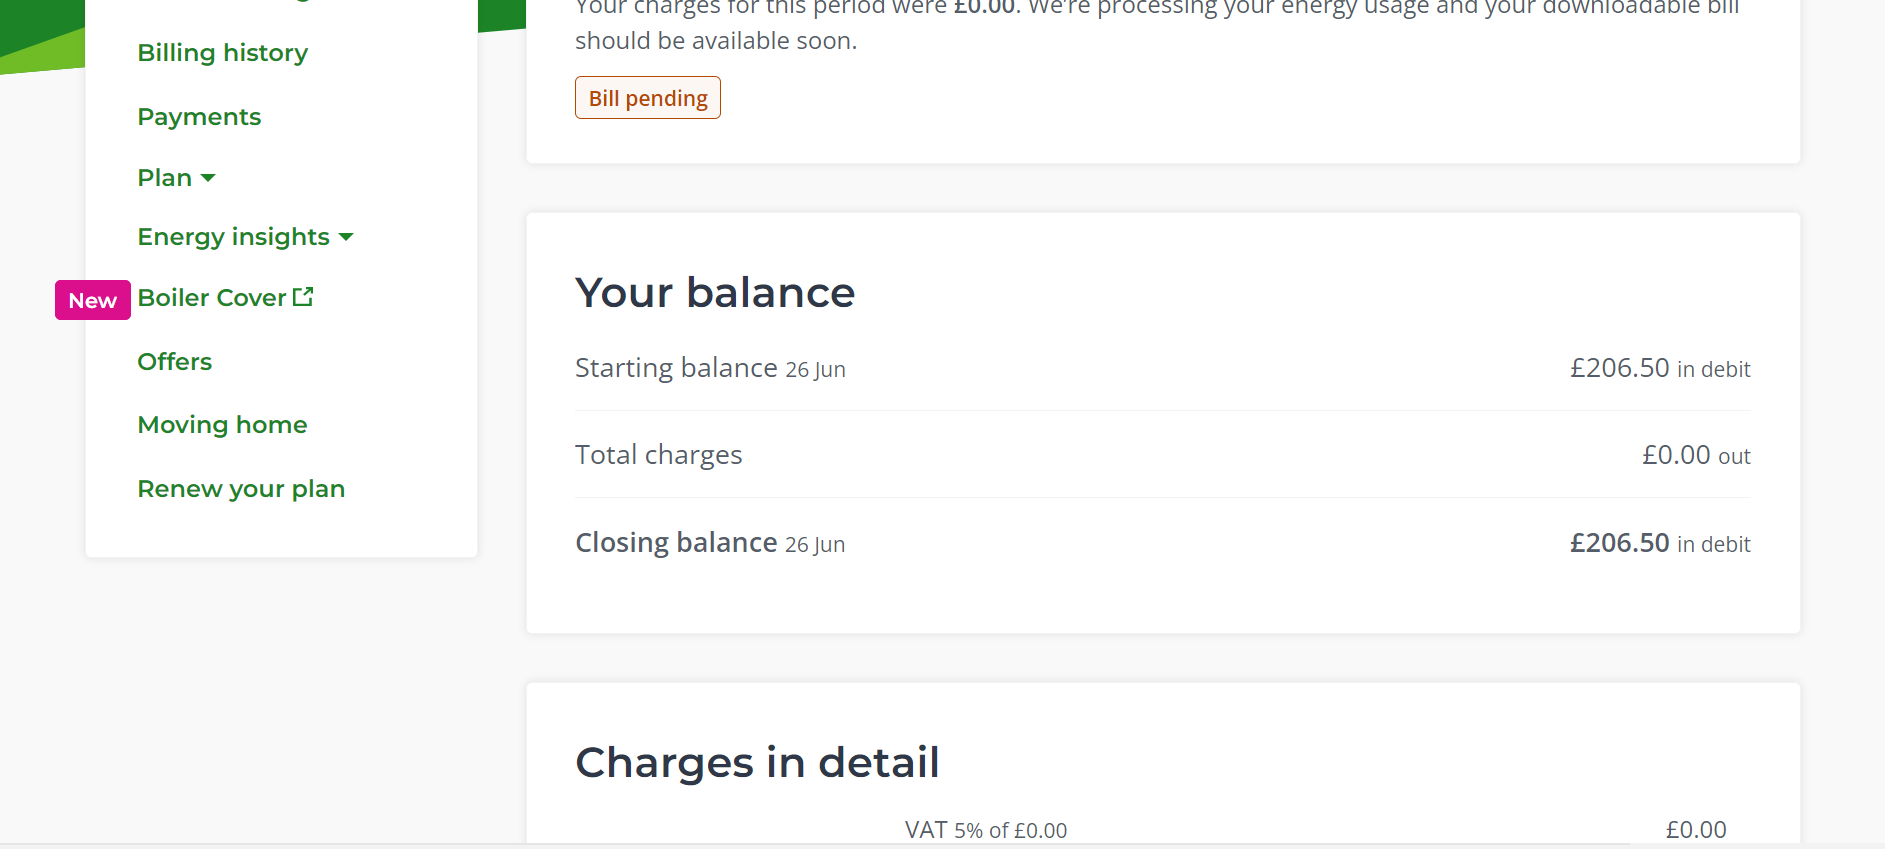Click the caret arrow beside Energy insights
This screenshot has height=849, width=1885.
tap(346, 237)
